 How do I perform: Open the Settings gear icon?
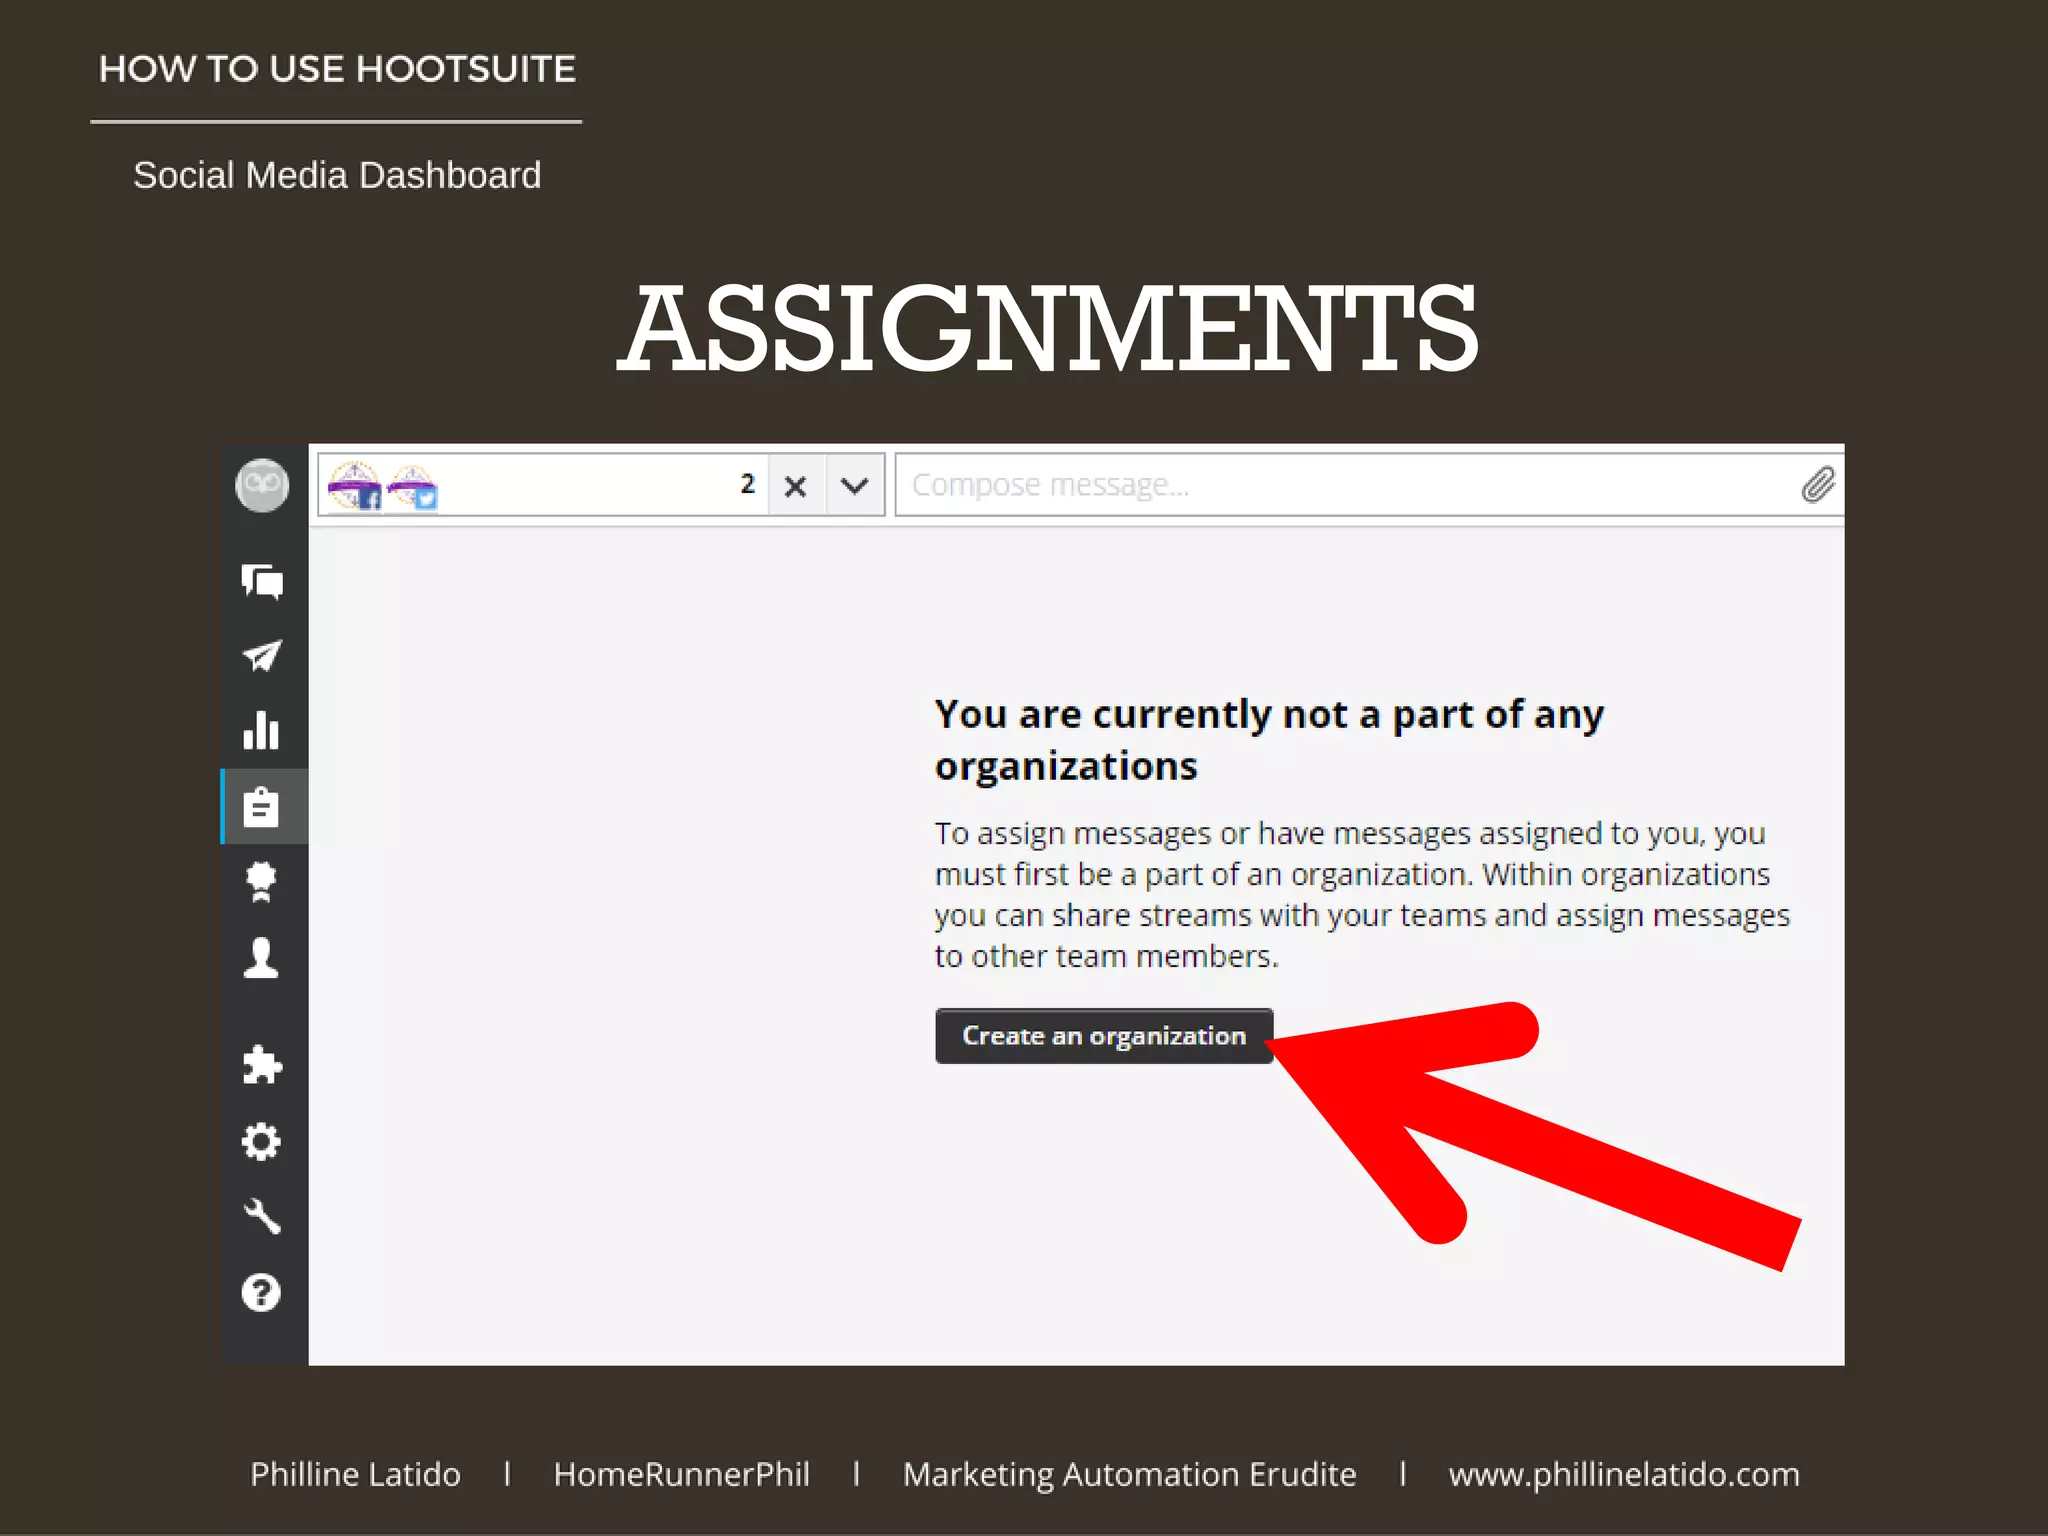261,1141
